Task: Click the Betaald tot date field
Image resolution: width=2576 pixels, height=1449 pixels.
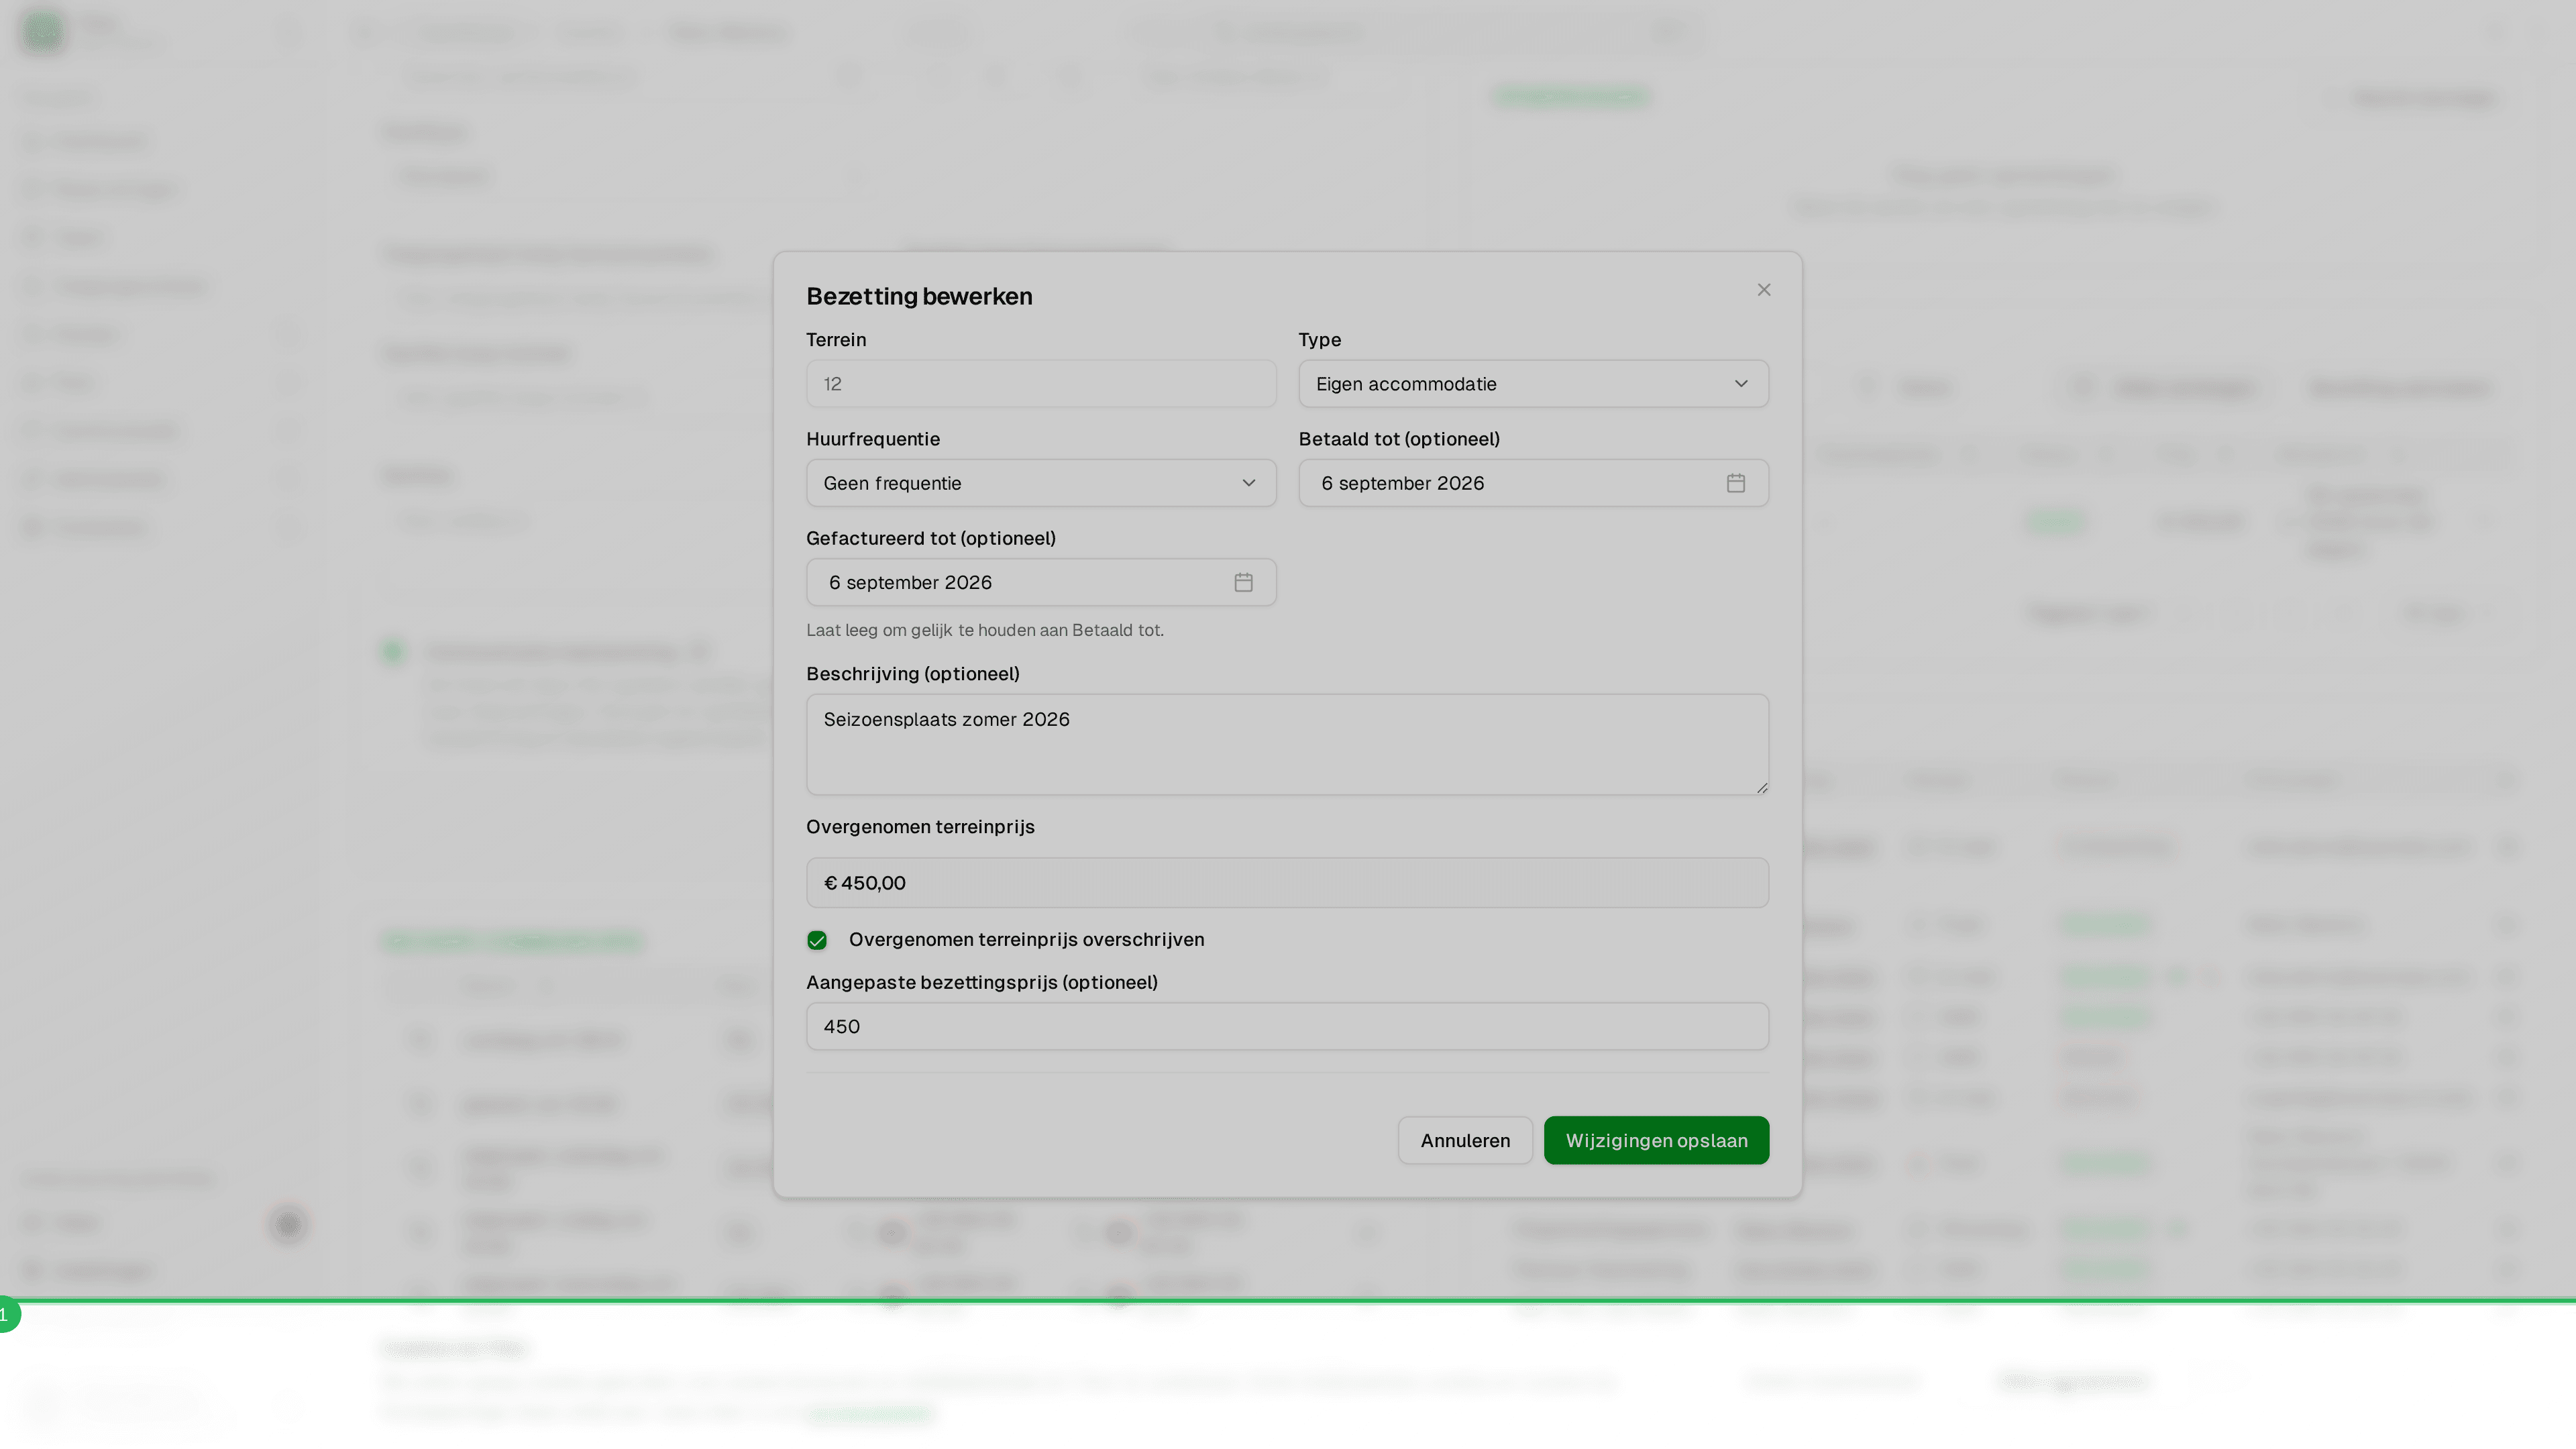Action: click(x=1533, y=483)
